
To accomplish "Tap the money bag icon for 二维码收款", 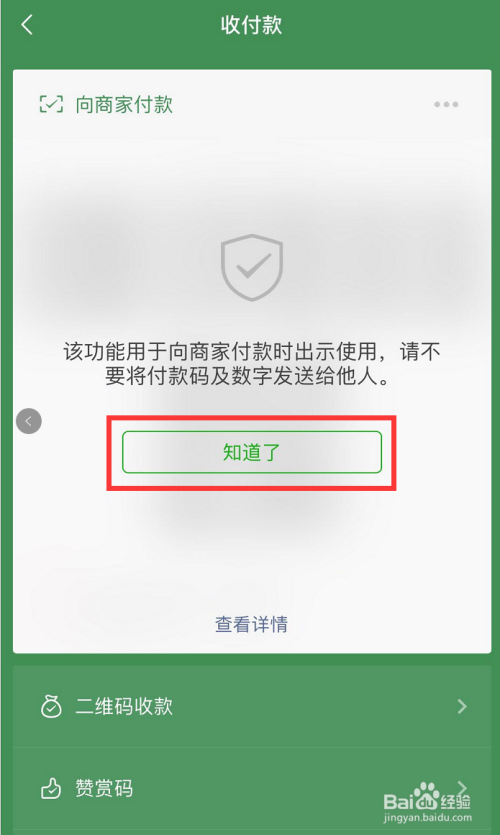I will coord(52,707).
